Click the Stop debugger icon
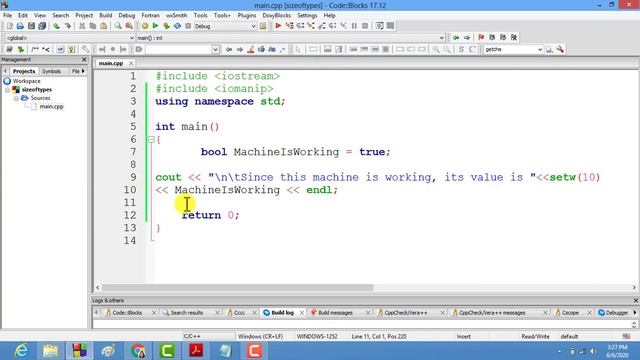 (365, 26)
